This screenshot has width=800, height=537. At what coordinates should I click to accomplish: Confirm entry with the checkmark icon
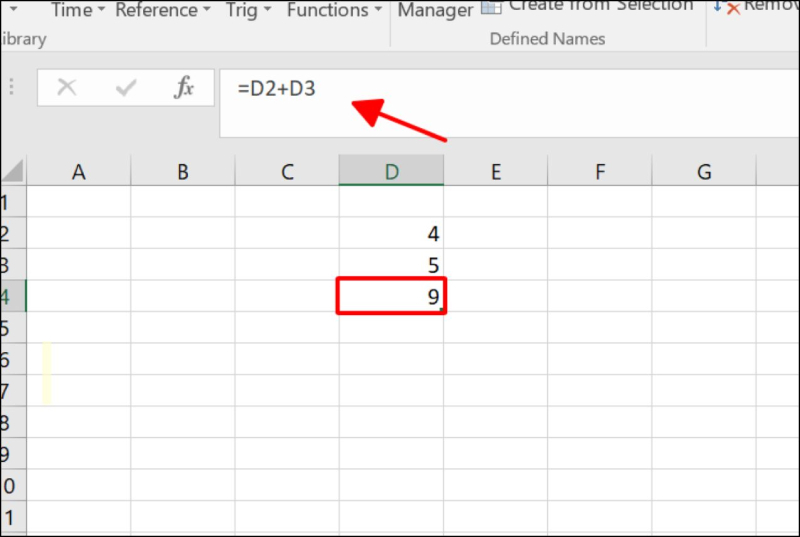(126, 88)
